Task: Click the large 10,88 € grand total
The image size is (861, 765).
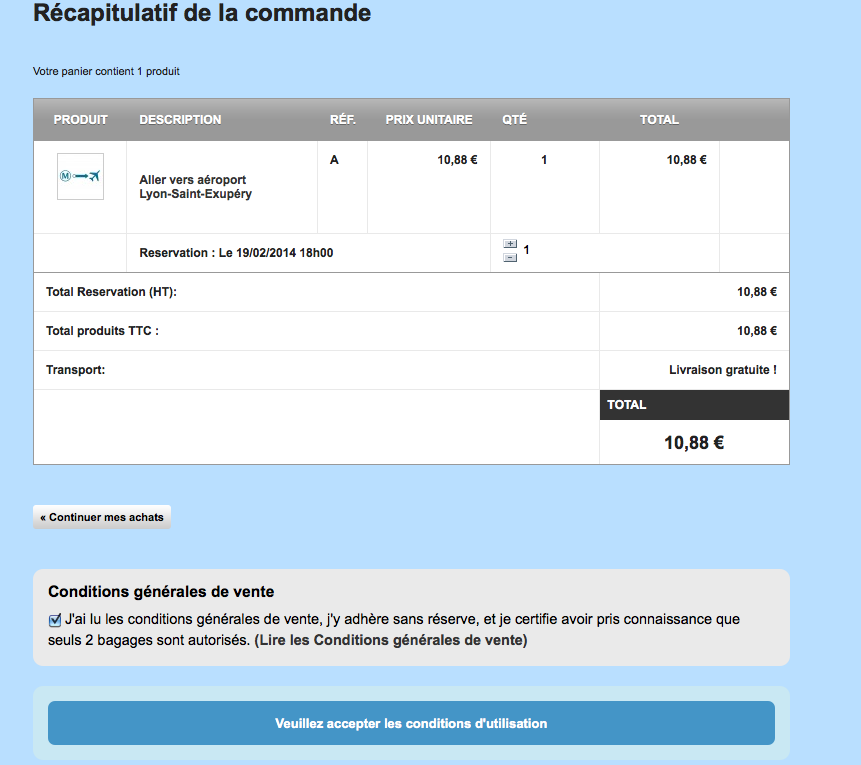Action: [694, 443]
